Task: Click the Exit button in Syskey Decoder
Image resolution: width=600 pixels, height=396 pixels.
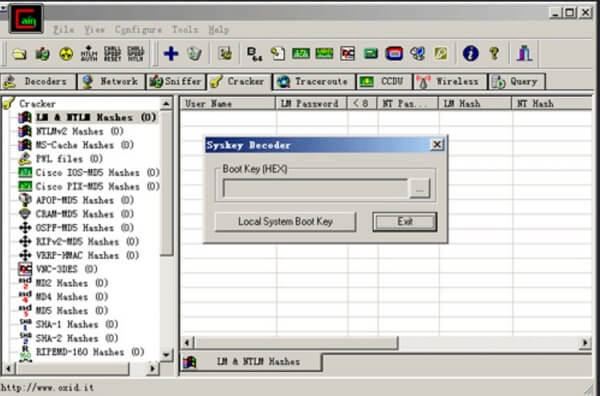Action: click(405, 222)
